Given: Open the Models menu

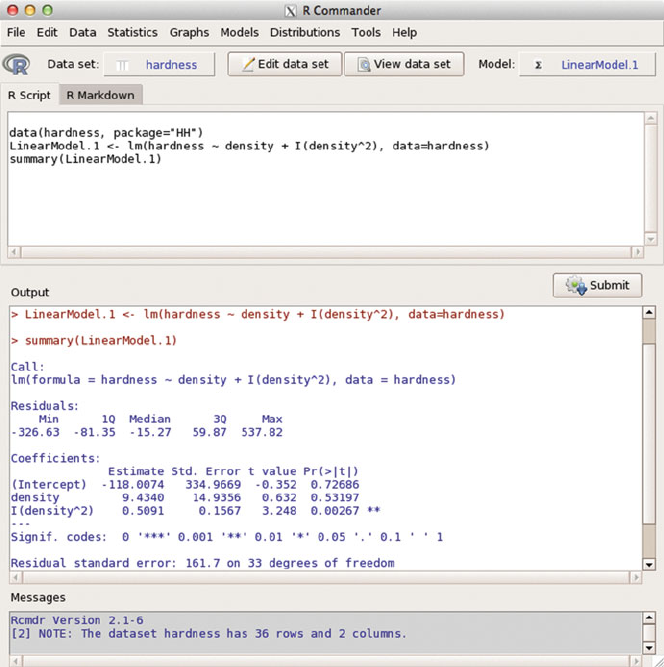Looking at the screenshot, I should (x=239, y=32).
